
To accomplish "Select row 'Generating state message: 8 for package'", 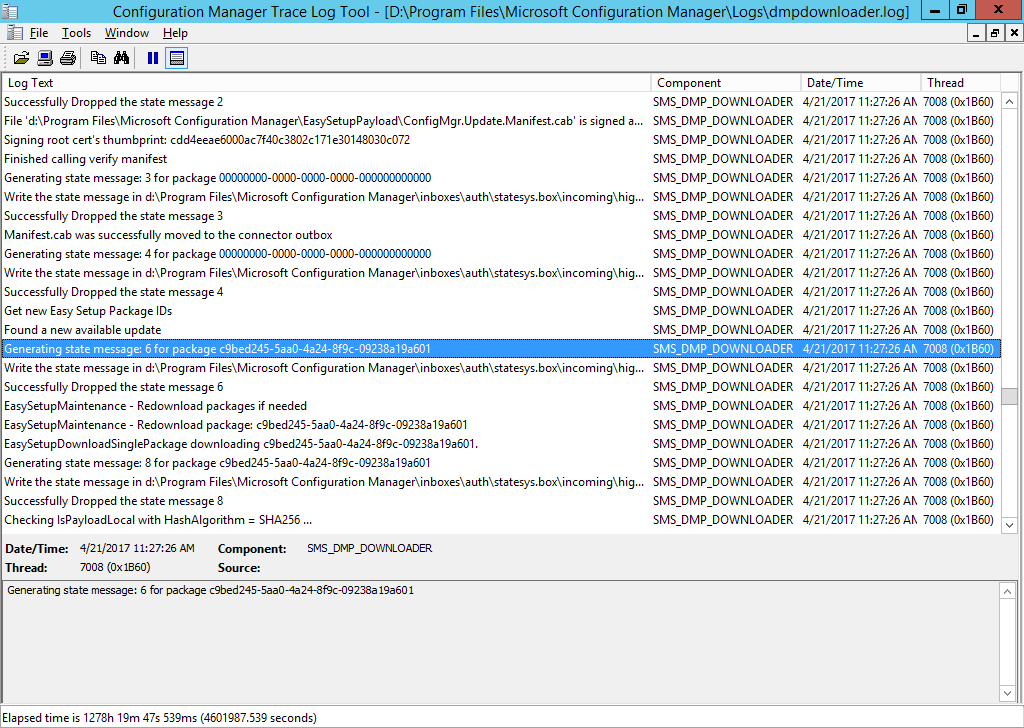I will pos(501,462).
